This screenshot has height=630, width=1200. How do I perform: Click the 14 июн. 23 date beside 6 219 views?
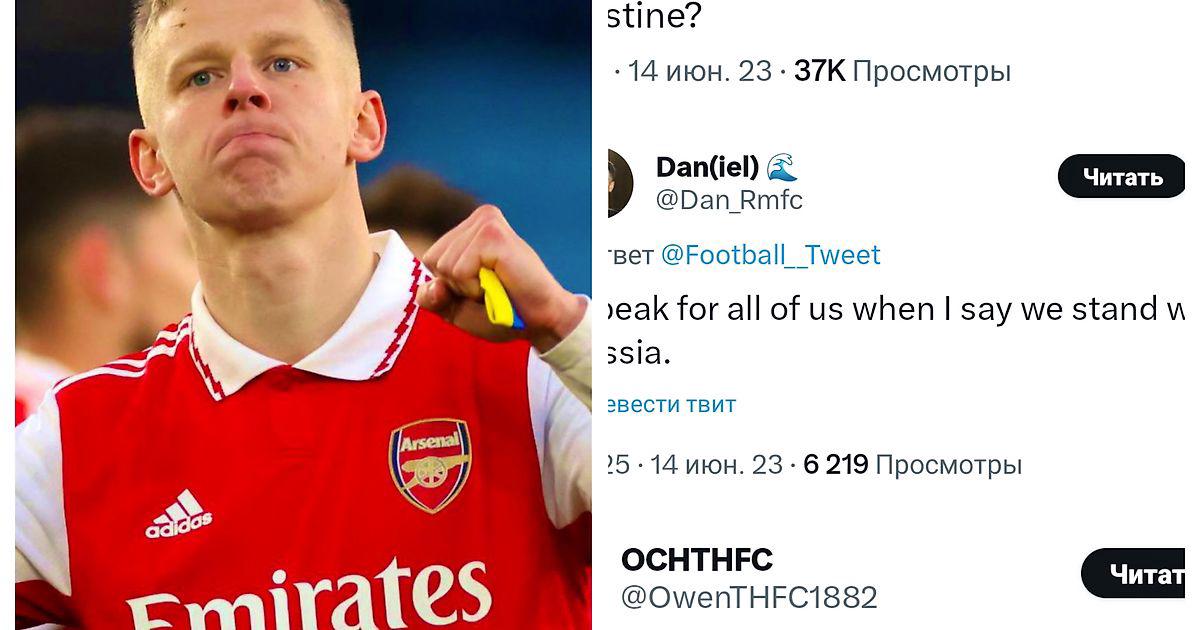pos(716,464)
